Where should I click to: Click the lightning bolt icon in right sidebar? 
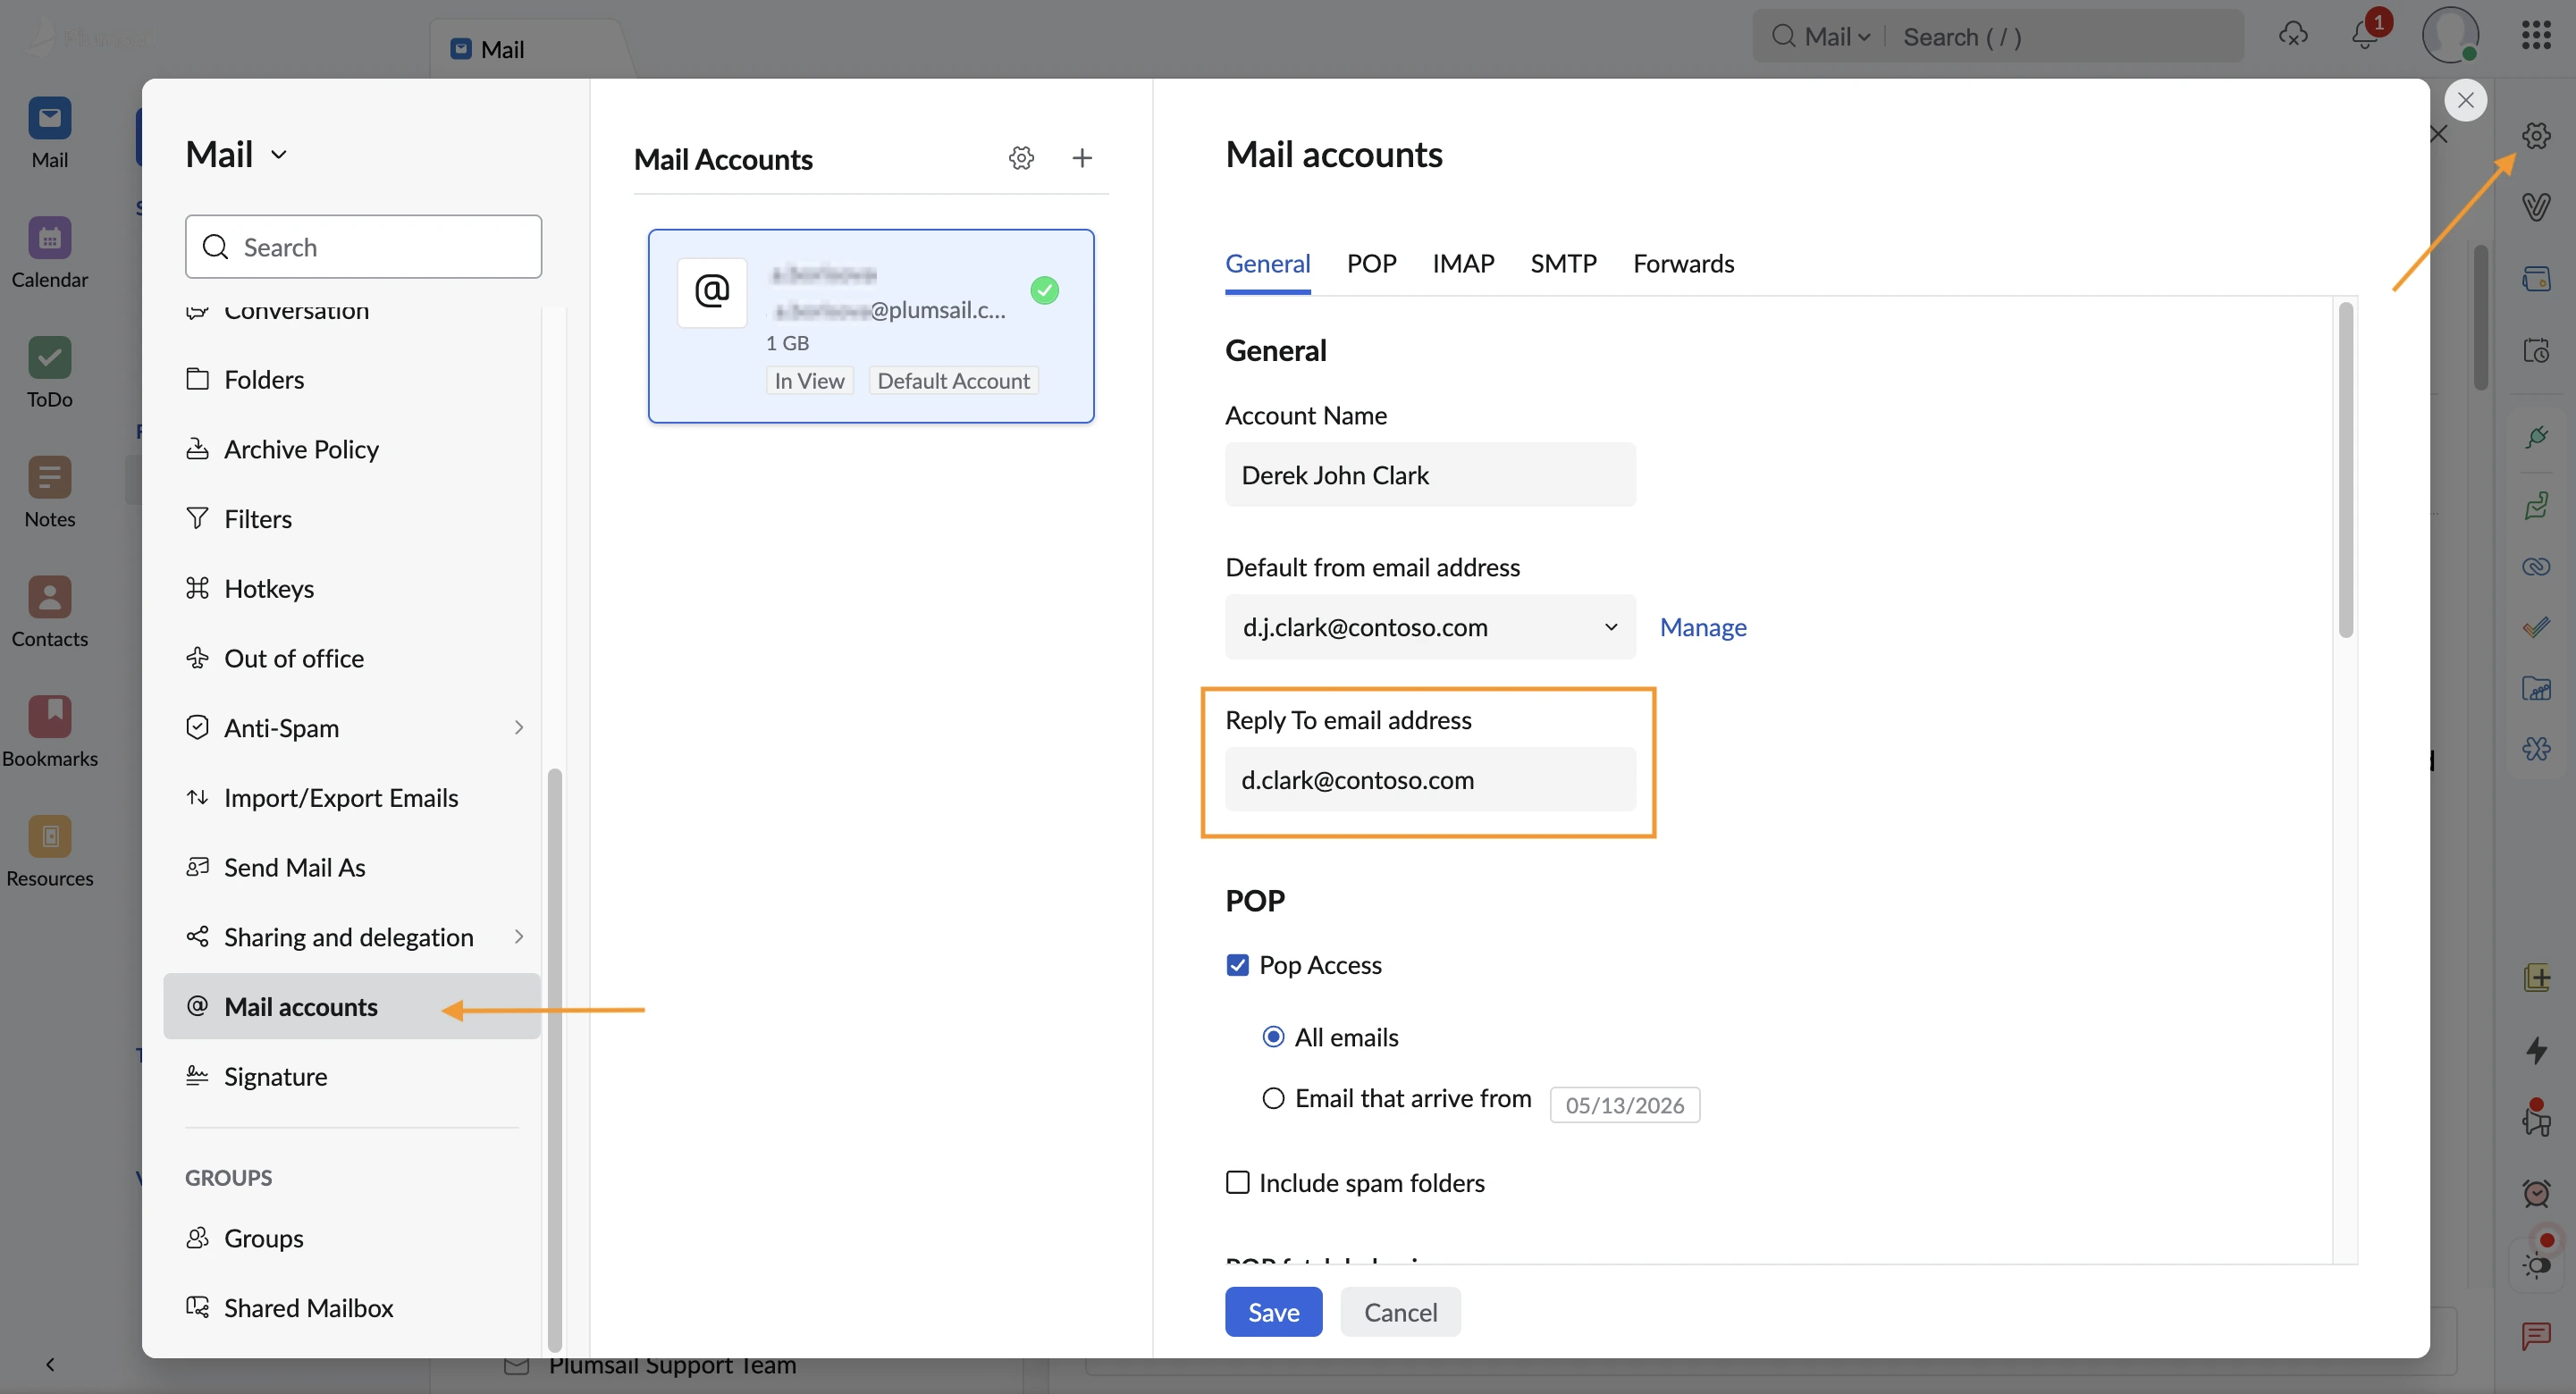point(2536,1050)
